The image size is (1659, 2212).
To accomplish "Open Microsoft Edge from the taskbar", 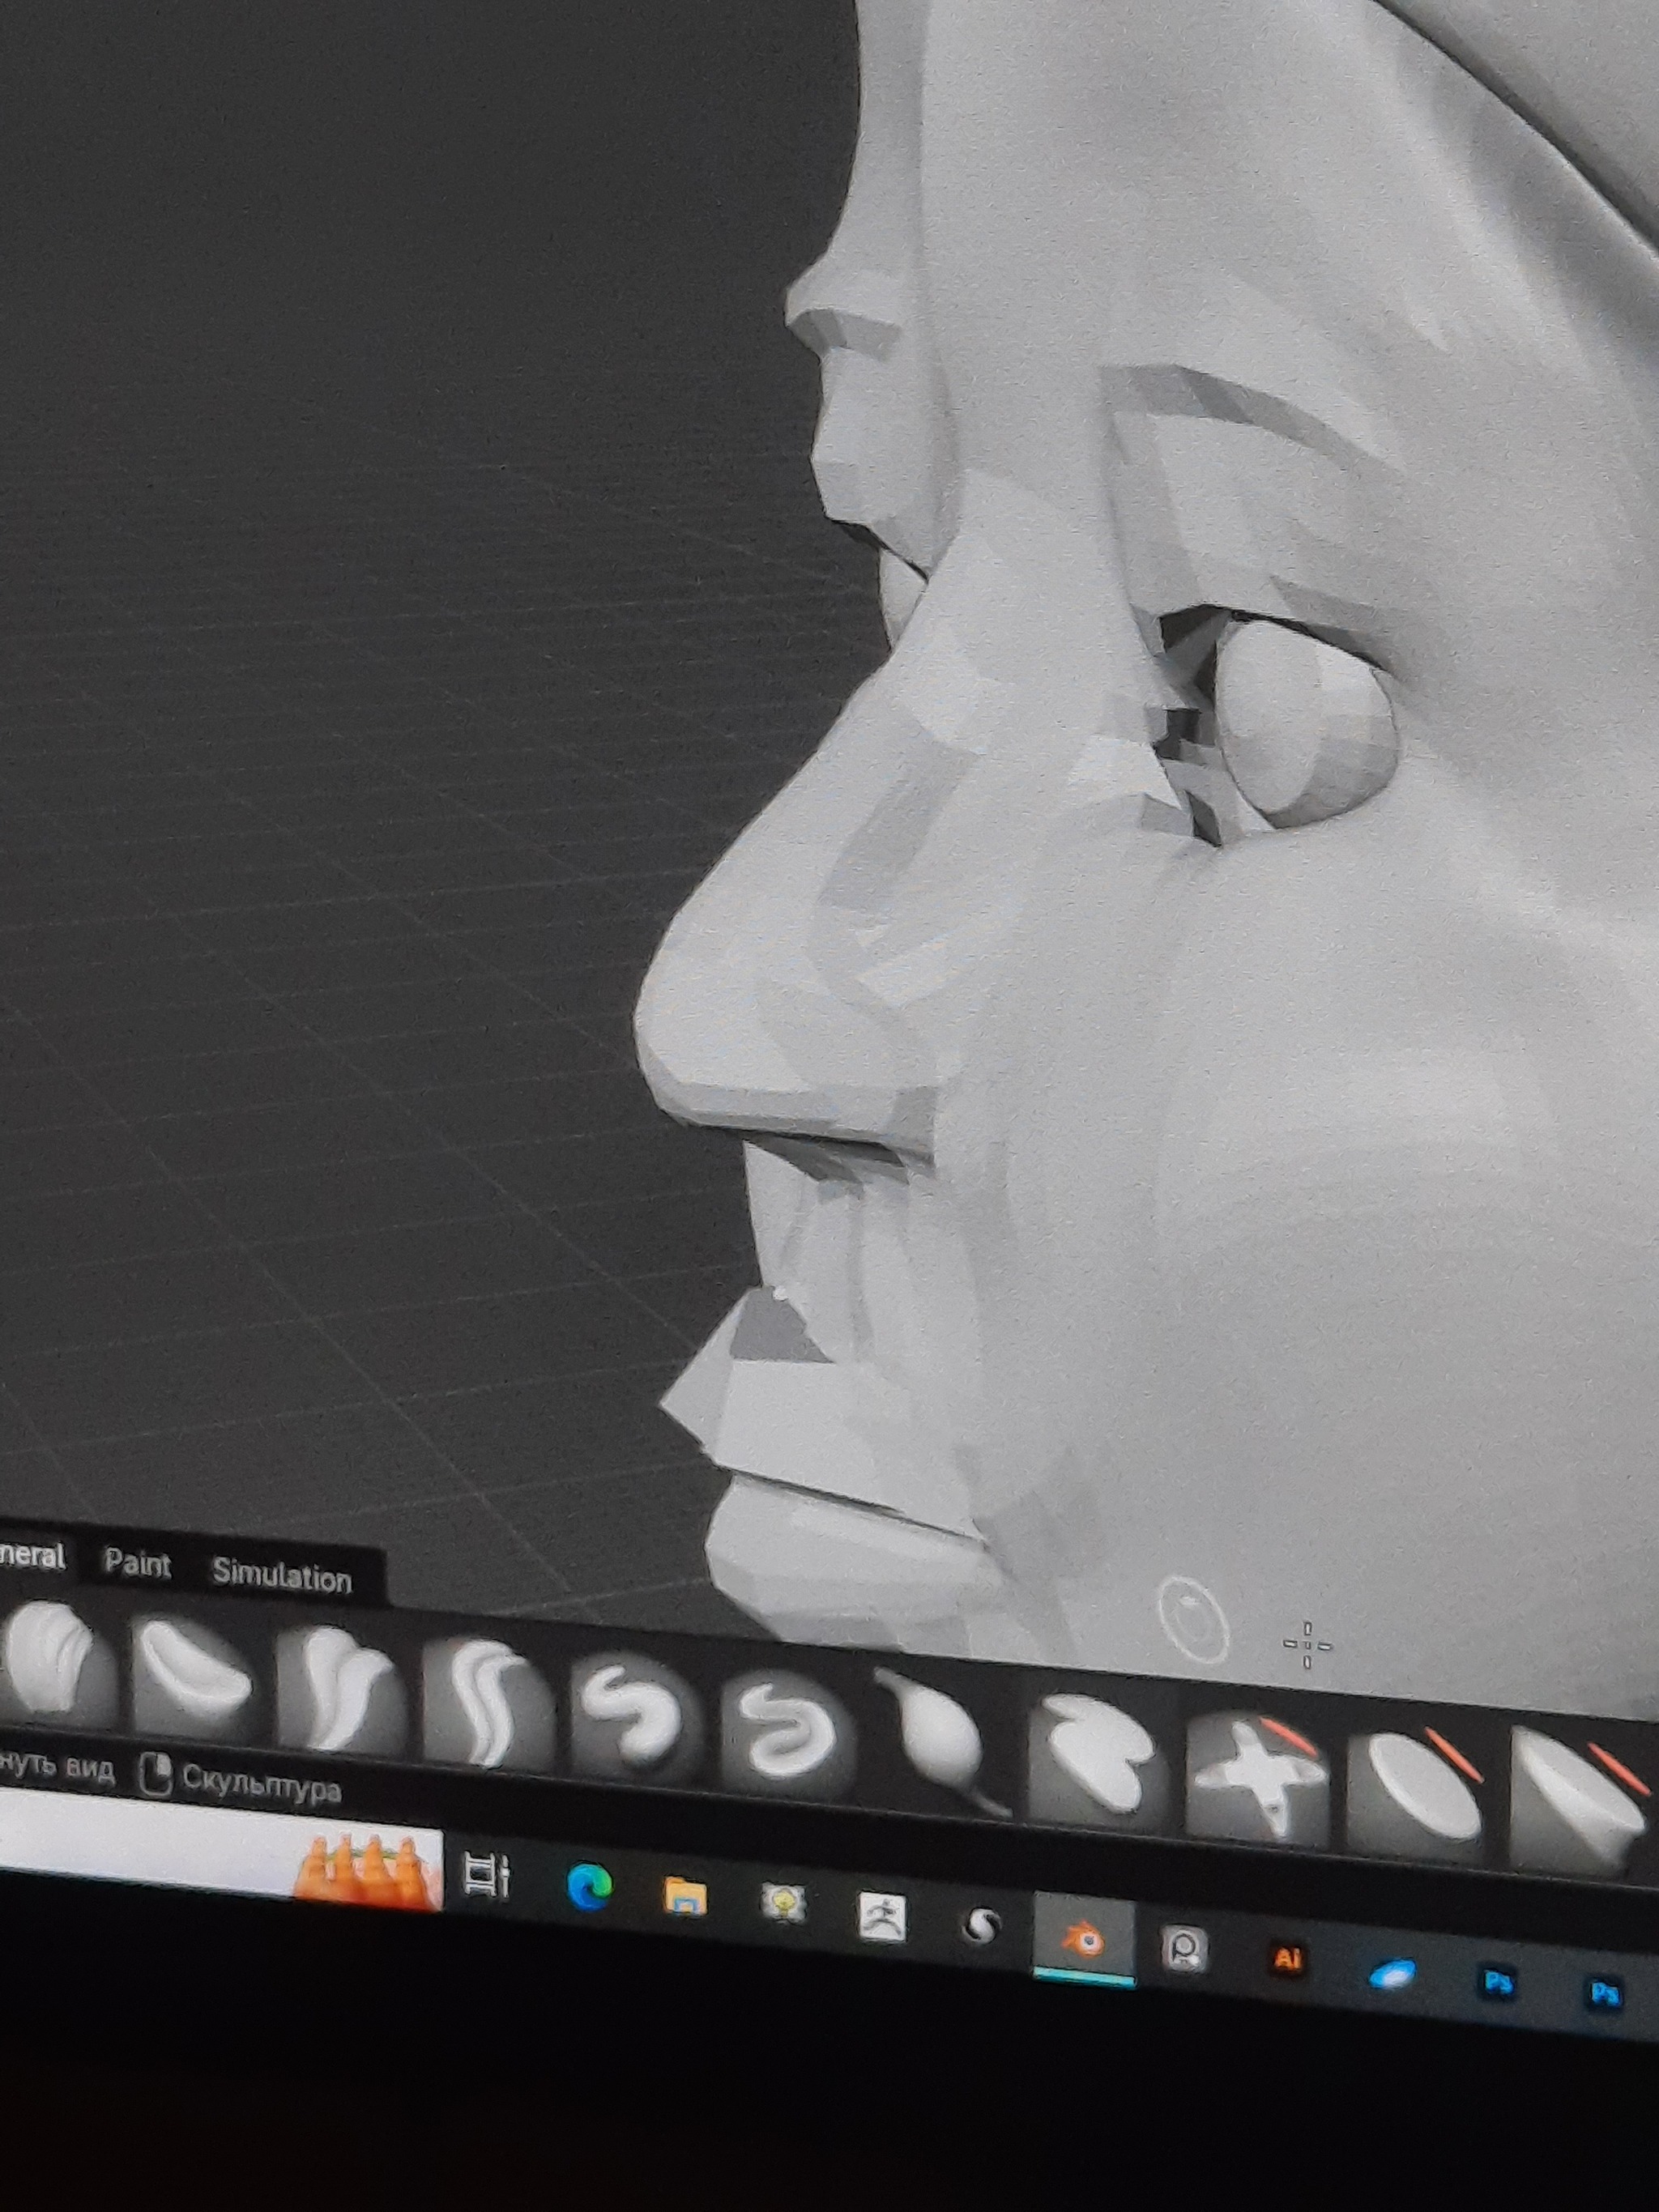I will (588, 1888).
